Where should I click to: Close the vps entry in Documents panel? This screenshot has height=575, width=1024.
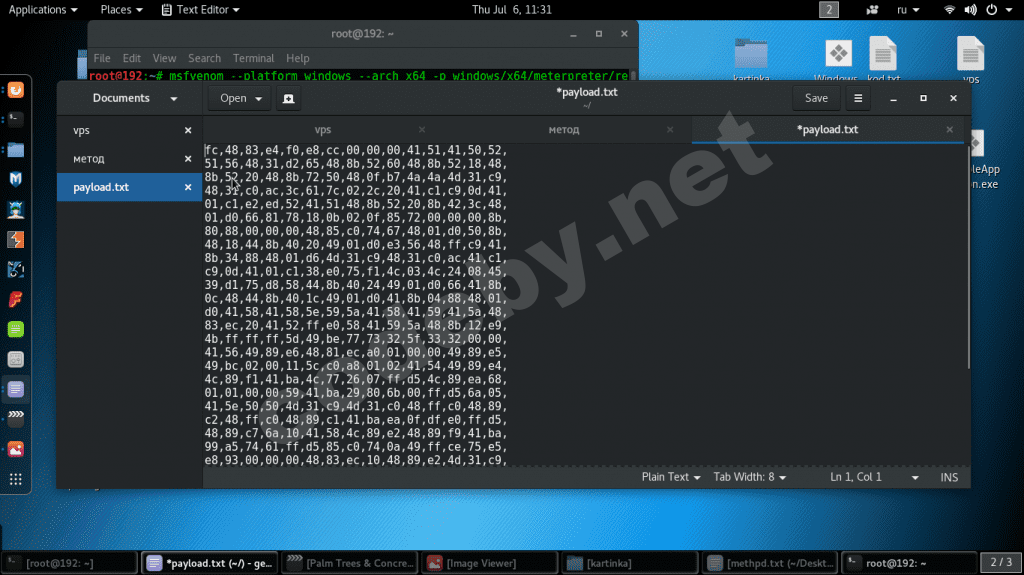click(188, 131)
